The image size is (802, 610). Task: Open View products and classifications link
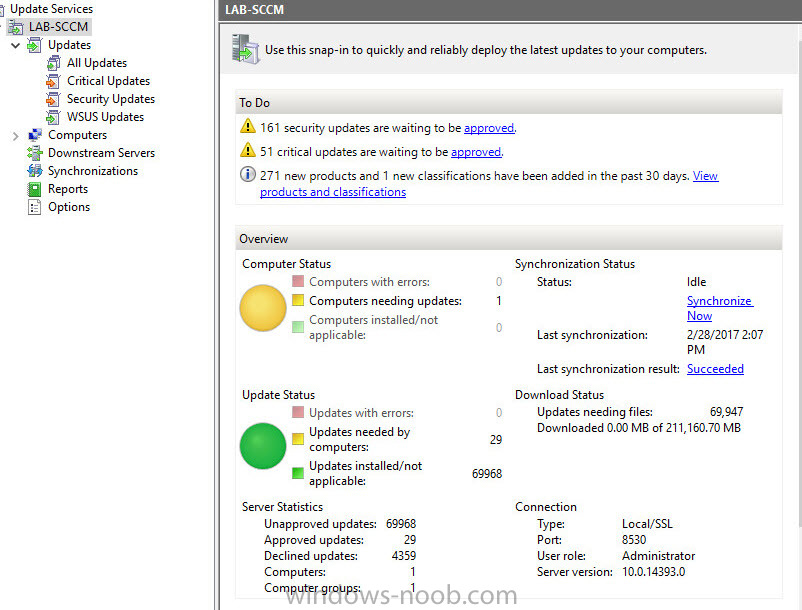tap(333, 192)
